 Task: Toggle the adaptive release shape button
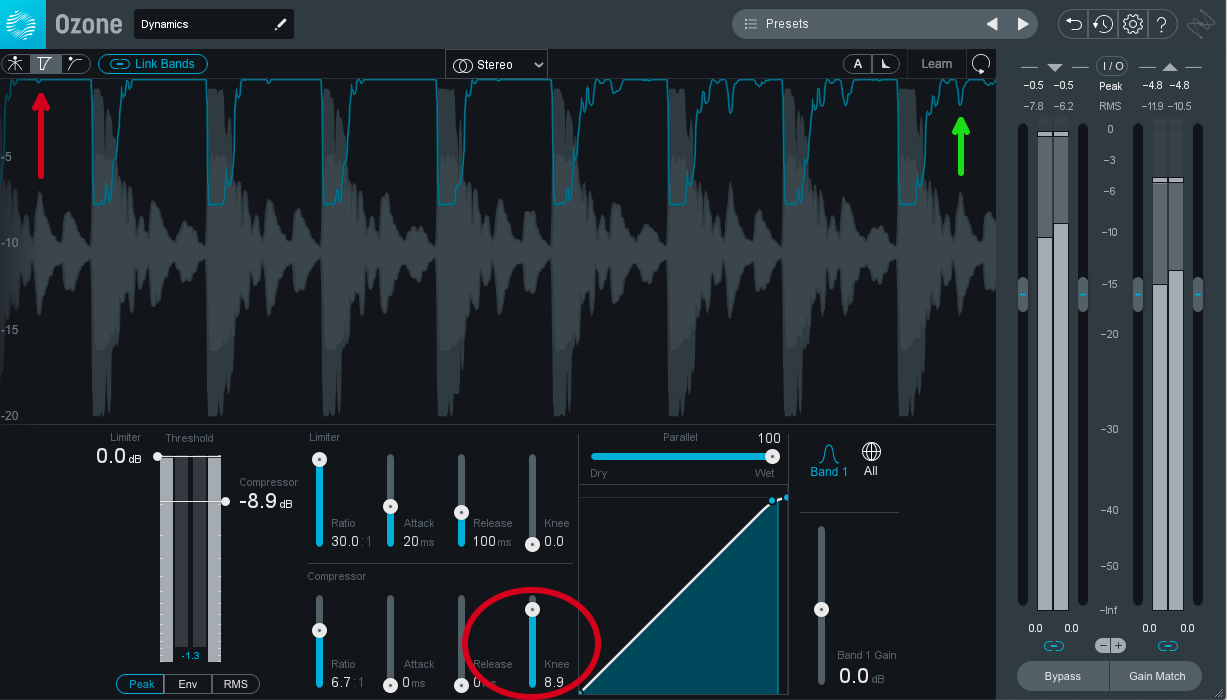886,64
